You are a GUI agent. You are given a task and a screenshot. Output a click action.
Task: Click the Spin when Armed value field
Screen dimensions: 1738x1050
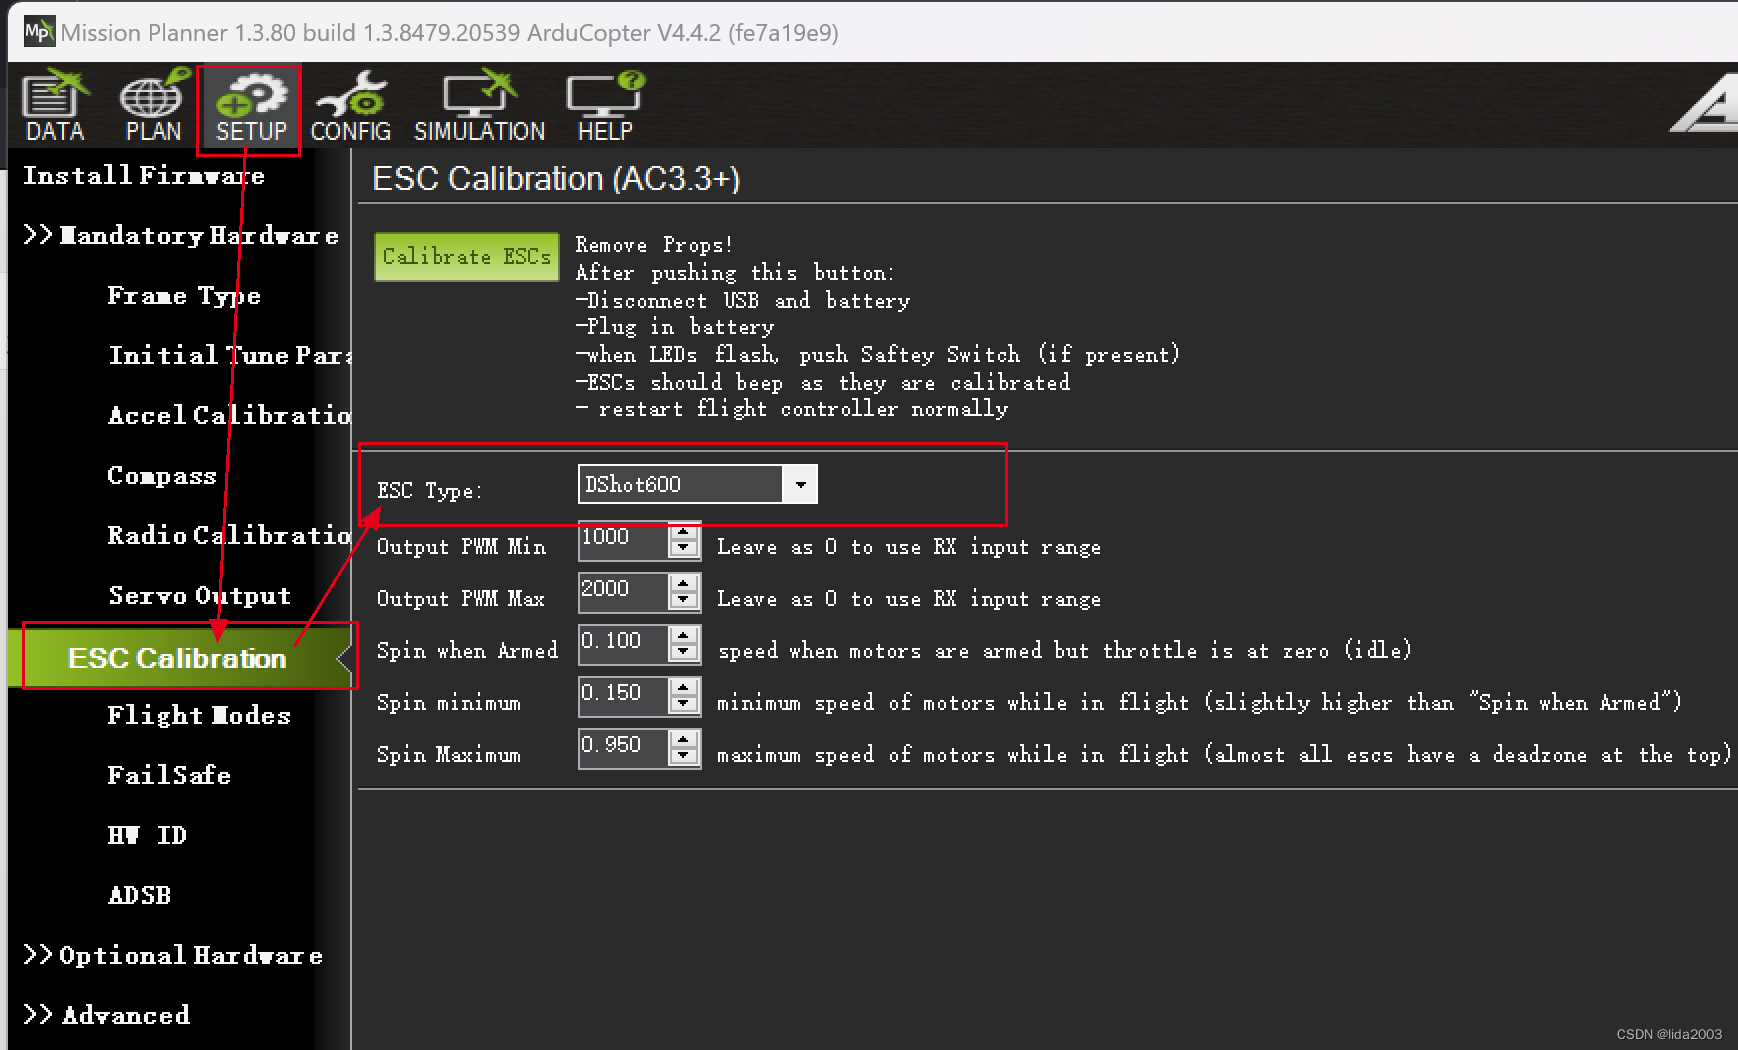tap(623, 645)
